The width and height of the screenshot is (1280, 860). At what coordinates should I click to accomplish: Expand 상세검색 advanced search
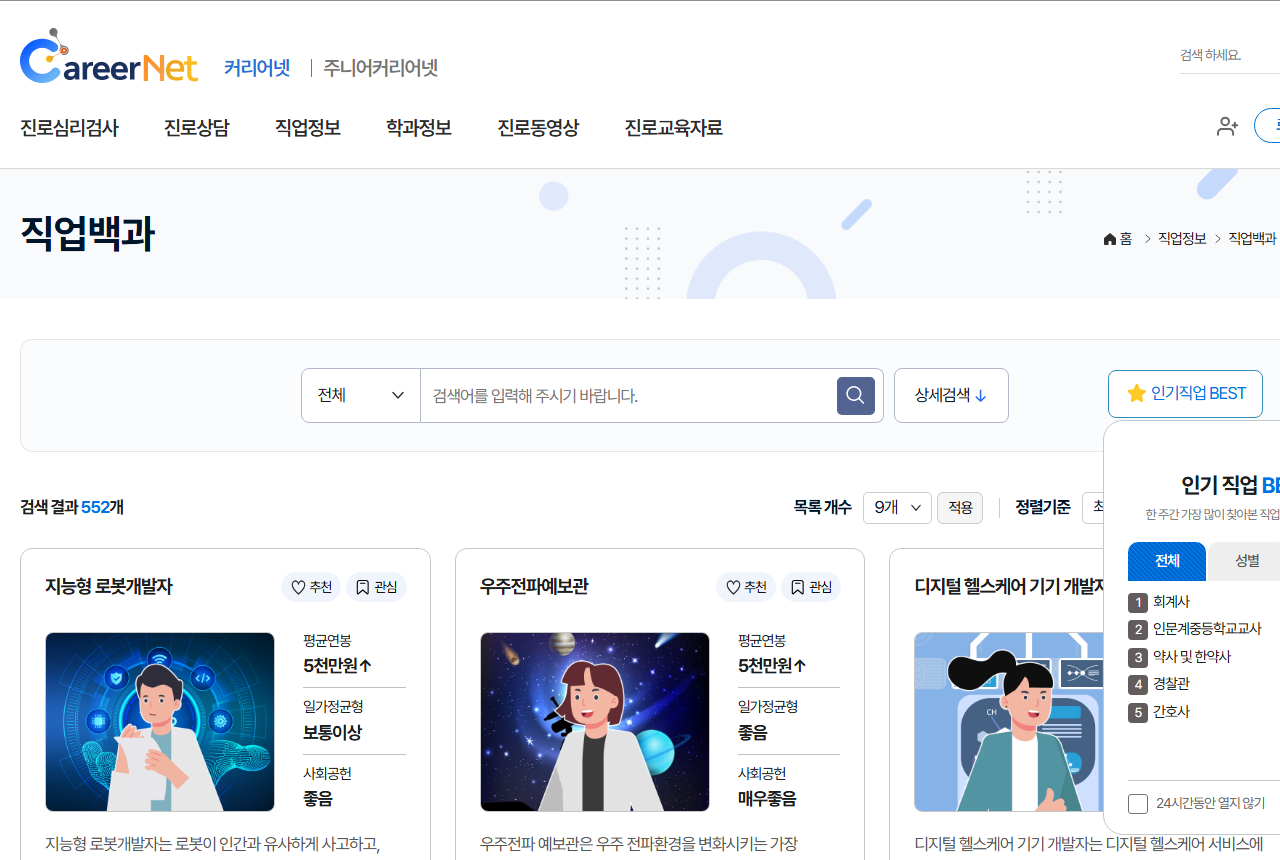(x=951, y=396)
